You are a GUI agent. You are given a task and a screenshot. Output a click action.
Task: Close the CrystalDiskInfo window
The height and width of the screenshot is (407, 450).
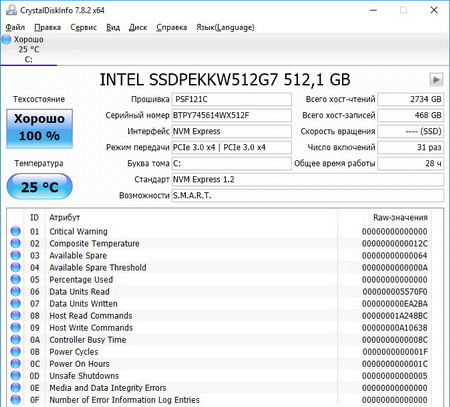(x=434, y=10)
